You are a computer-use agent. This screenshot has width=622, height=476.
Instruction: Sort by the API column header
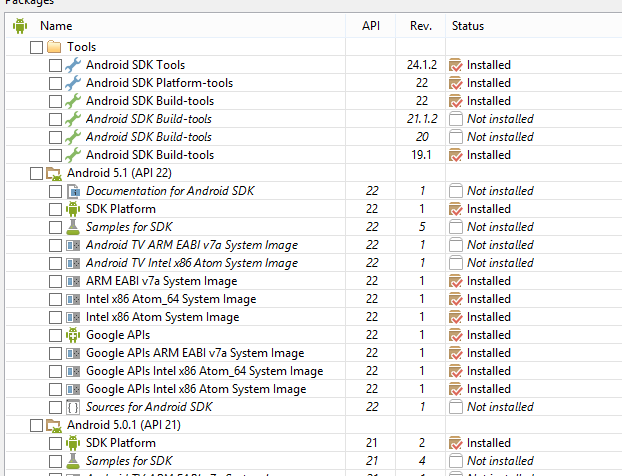pos(370,25)
